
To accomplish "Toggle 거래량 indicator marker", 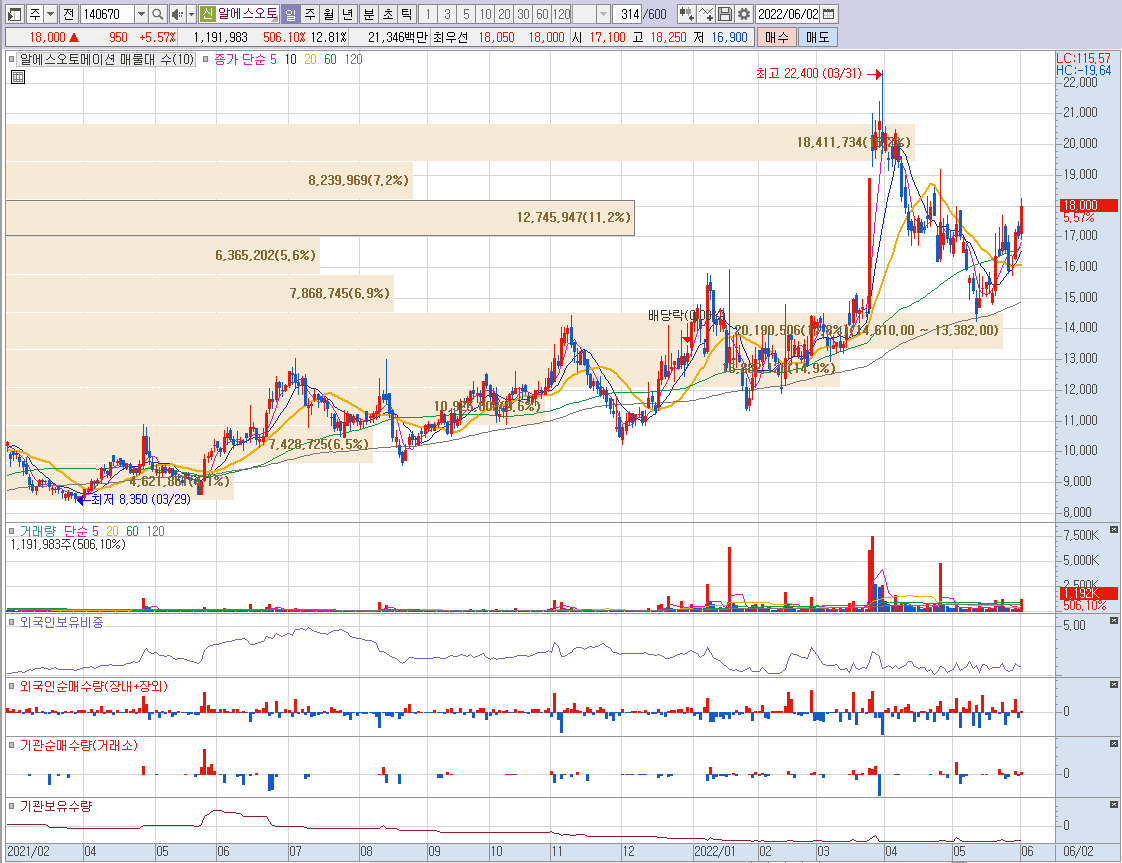I will pyautogui.click(x=11, y=531).
